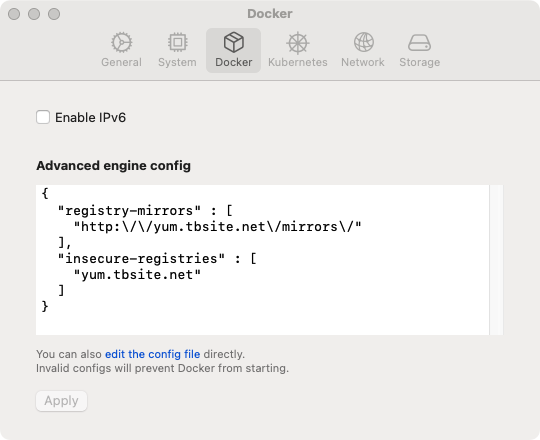Click the config editor's vertical scrollbar track
Image resolution: width=540 pixels, height=440 pixels.
tap(496, 260)
